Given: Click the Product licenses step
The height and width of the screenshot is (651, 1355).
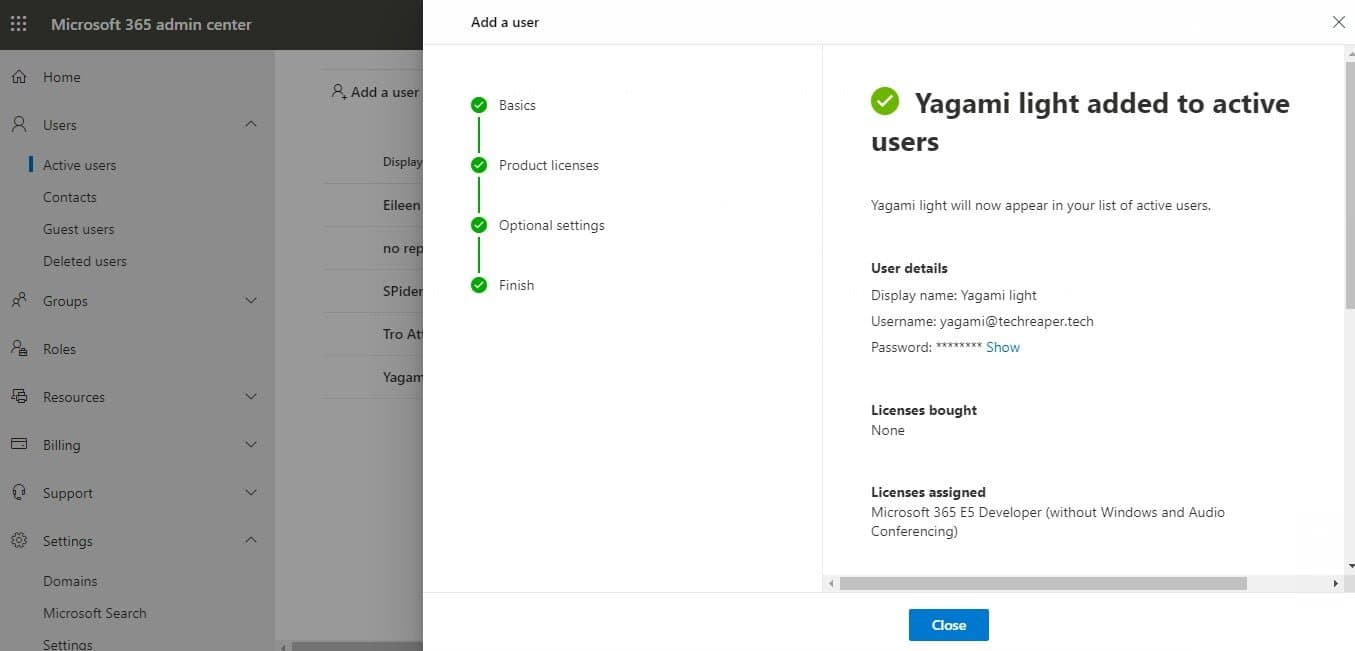Looking at the screenshot, I should tap(548, 165).
